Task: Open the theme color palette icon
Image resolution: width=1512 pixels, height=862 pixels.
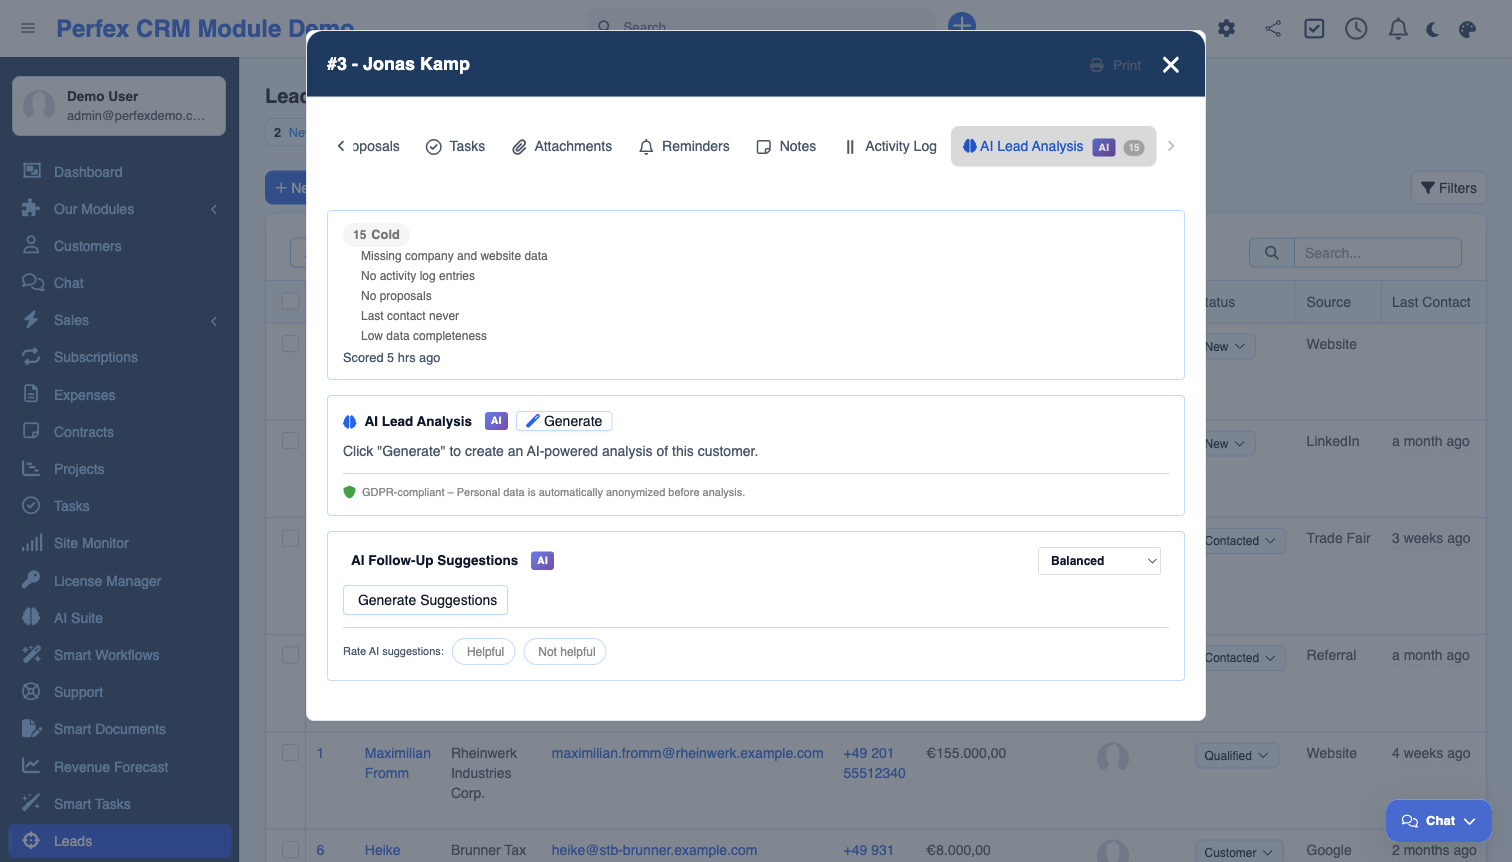Action: (1467, 29)
